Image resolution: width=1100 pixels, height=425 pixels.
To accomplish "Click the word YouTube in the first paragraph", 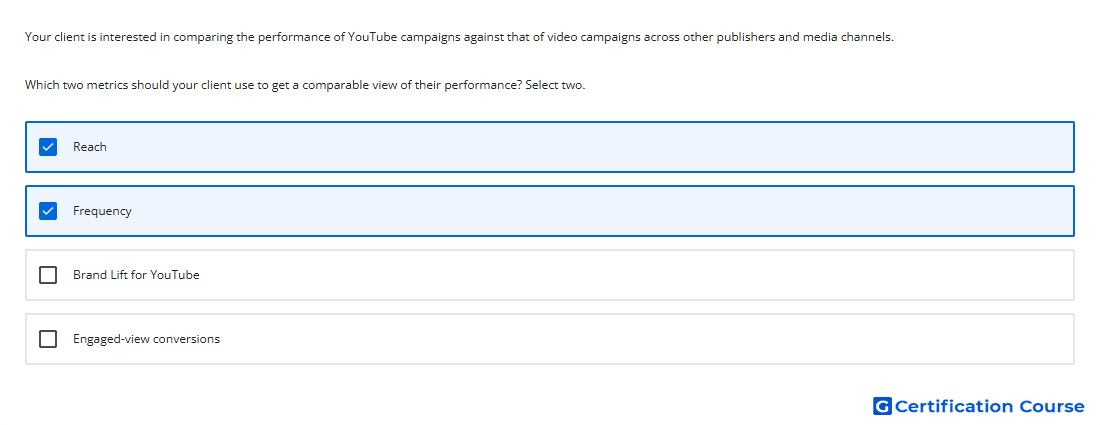I will (373, 37).
